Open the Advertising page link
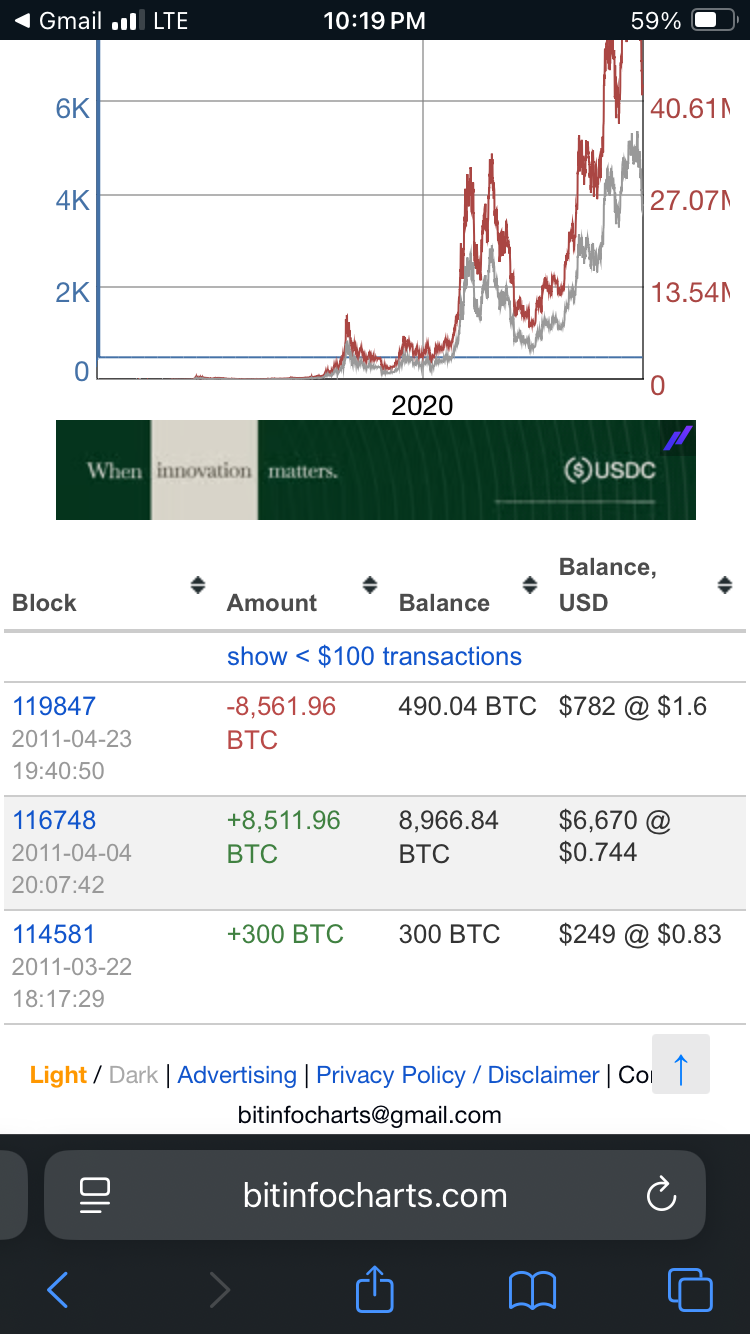Image resolution: width=750 pixels, height=1334 pixels. coord(237,1075)
